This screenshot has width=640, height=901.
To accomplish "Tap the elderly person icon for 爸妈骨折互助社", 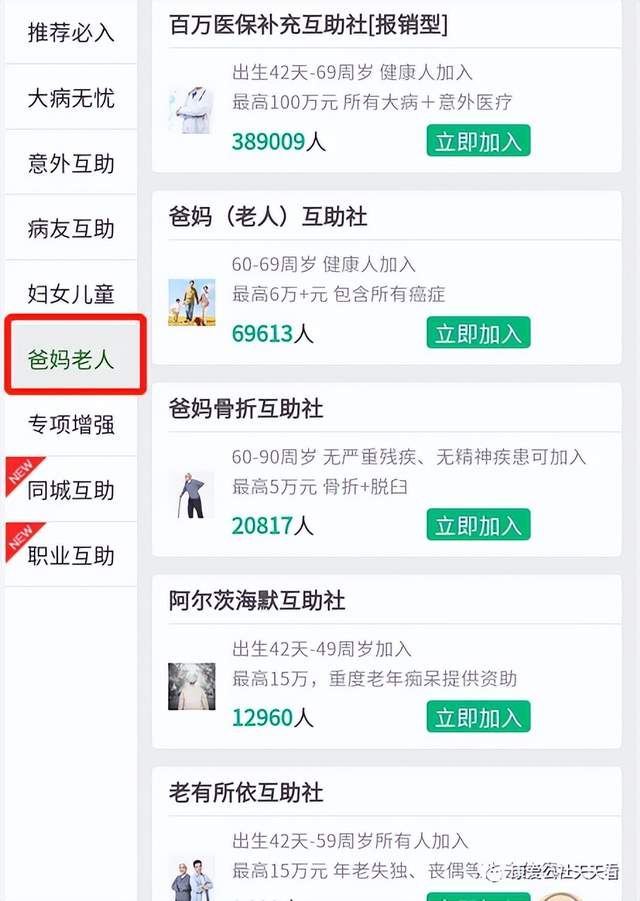I will click(x=191, y=494).
